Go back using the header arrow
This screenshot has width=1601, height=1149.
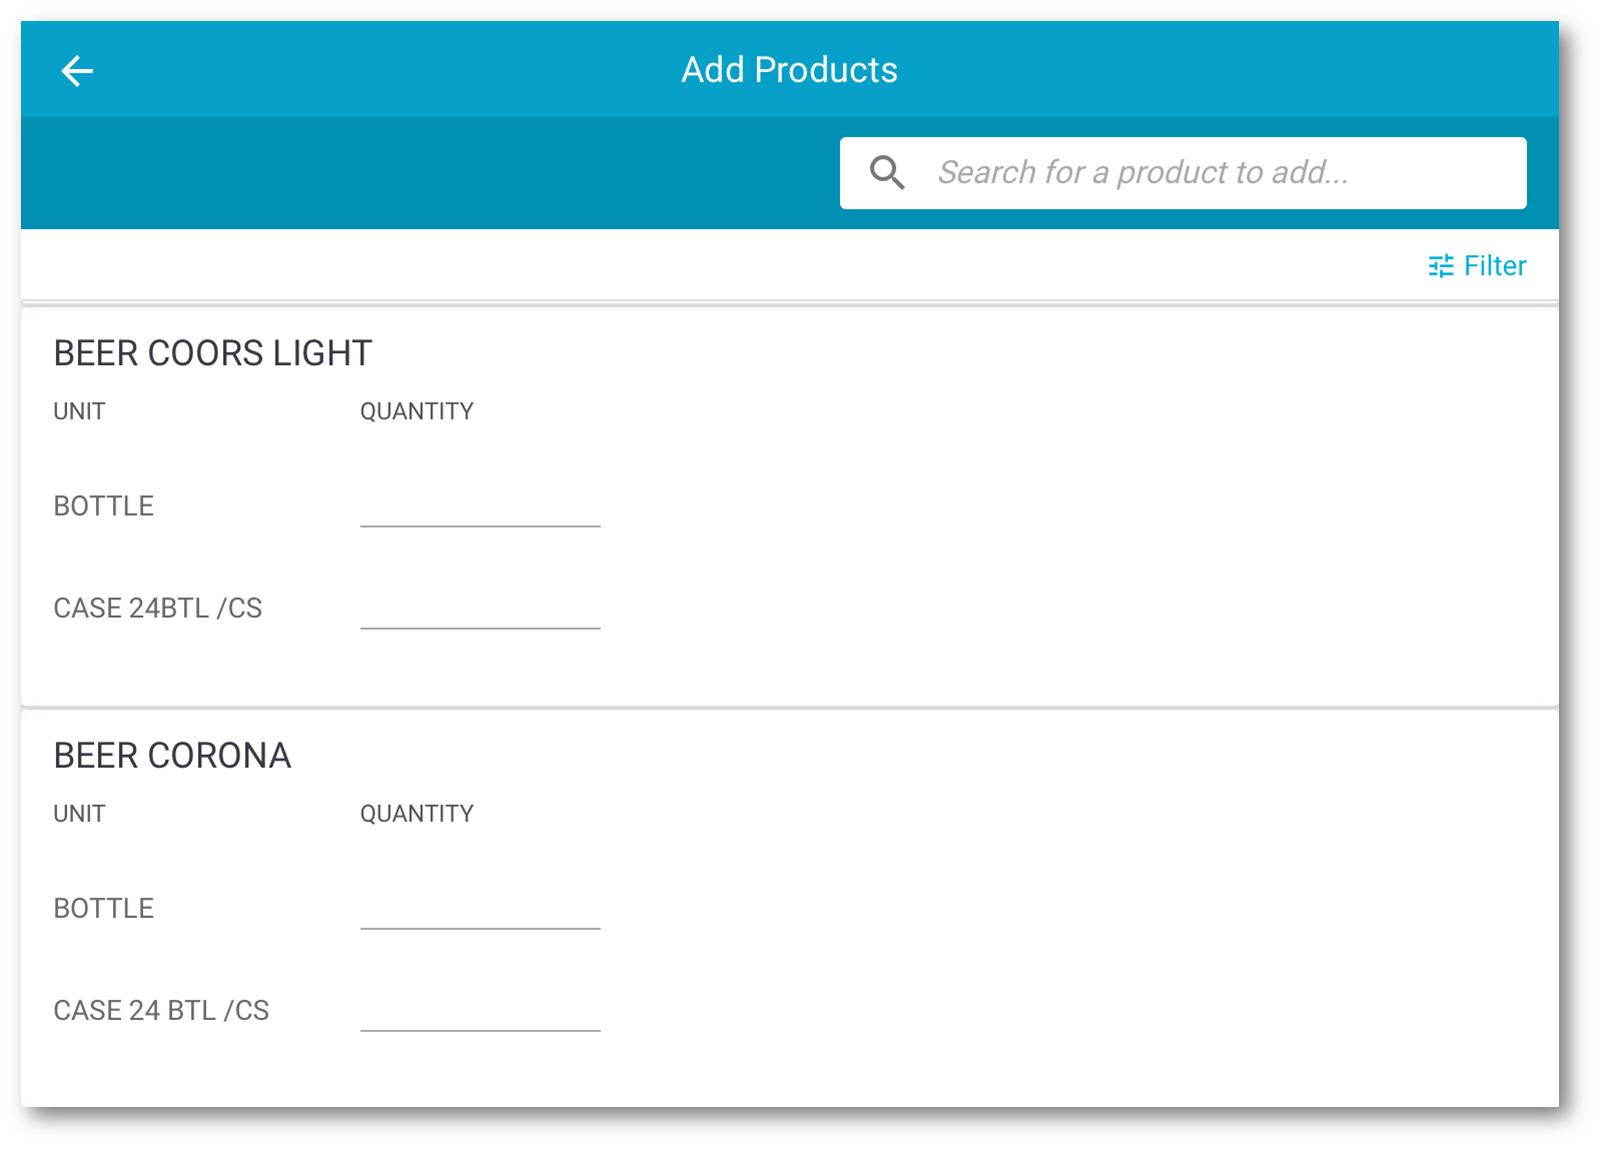77,71
